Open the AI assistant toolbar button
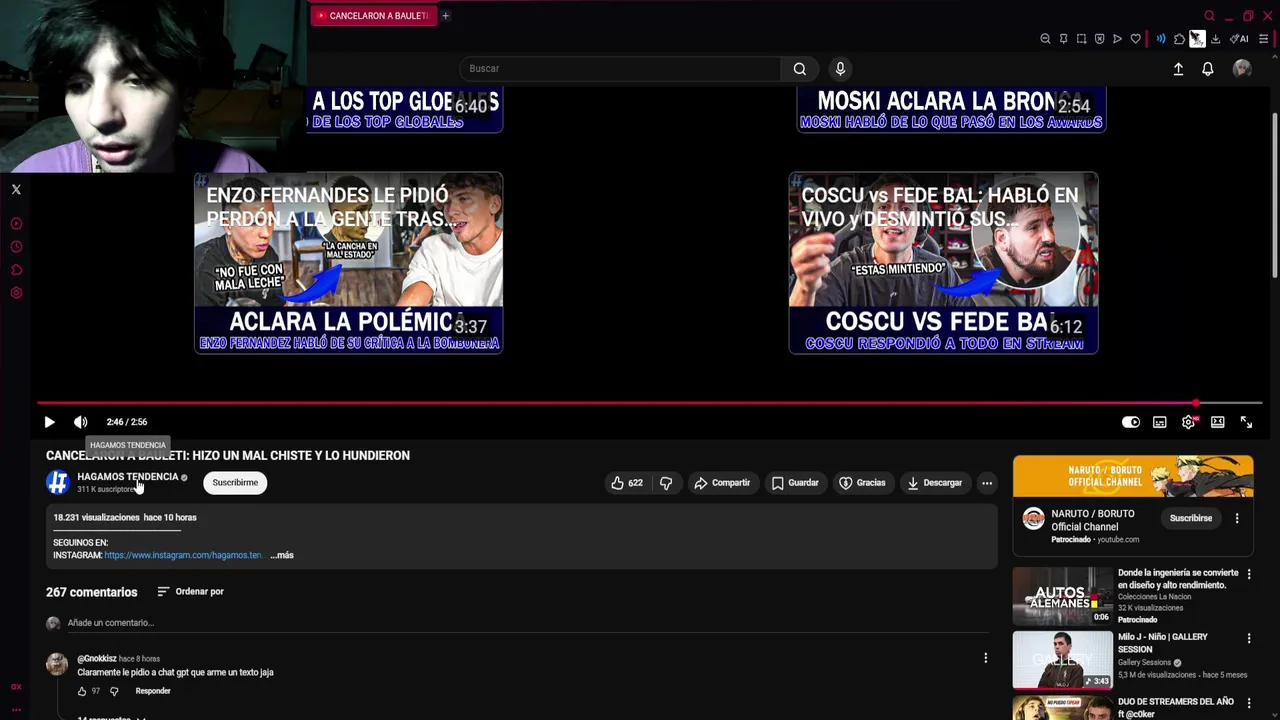The image size is (1280, 720). coord(1239,39)
